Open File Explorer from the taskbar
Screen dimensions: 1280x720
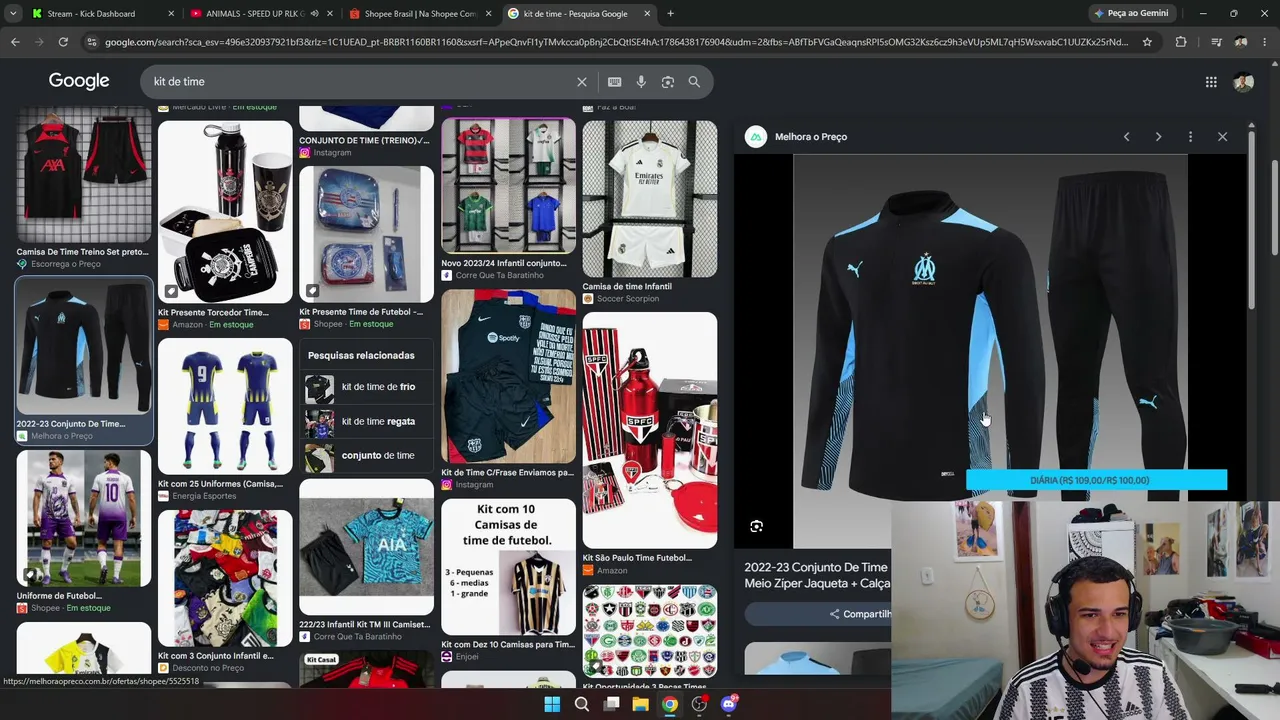(640, 704)
